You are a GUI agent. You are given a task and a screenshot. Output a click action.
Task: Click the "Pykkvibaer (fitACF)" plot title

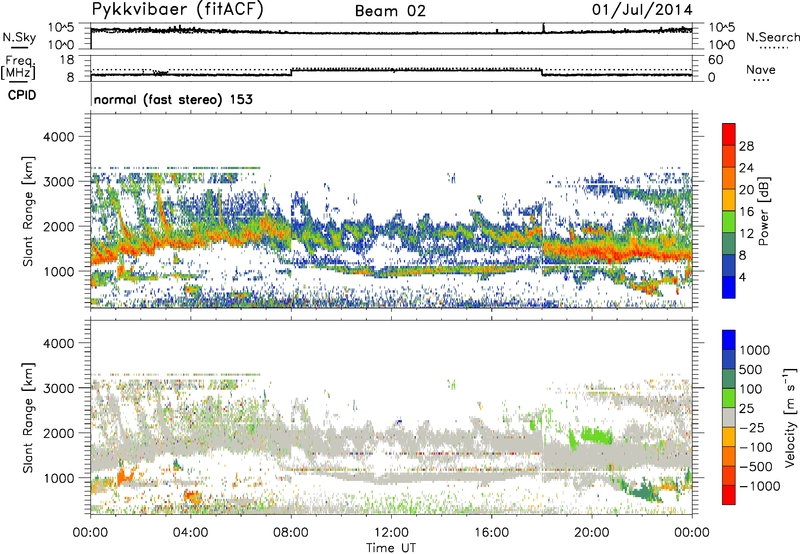click(178, 9)
